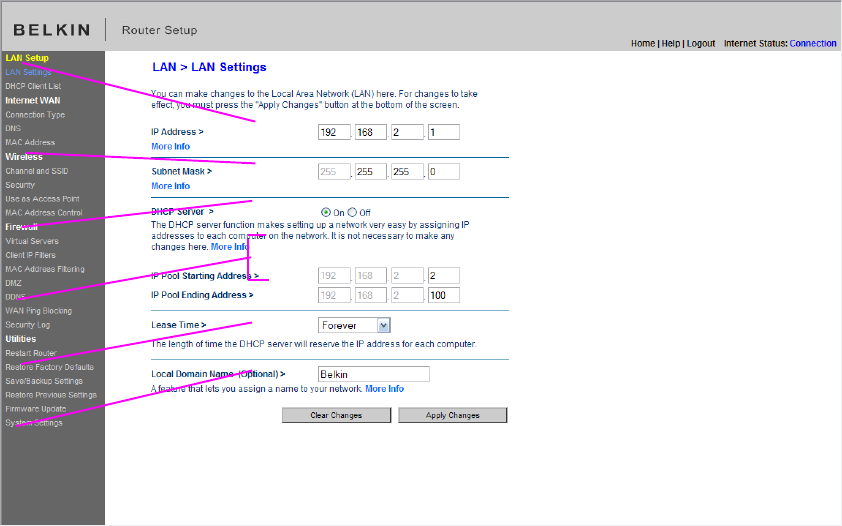Open Client IP Filters page
842x526 pixels.
pos(30,255)
